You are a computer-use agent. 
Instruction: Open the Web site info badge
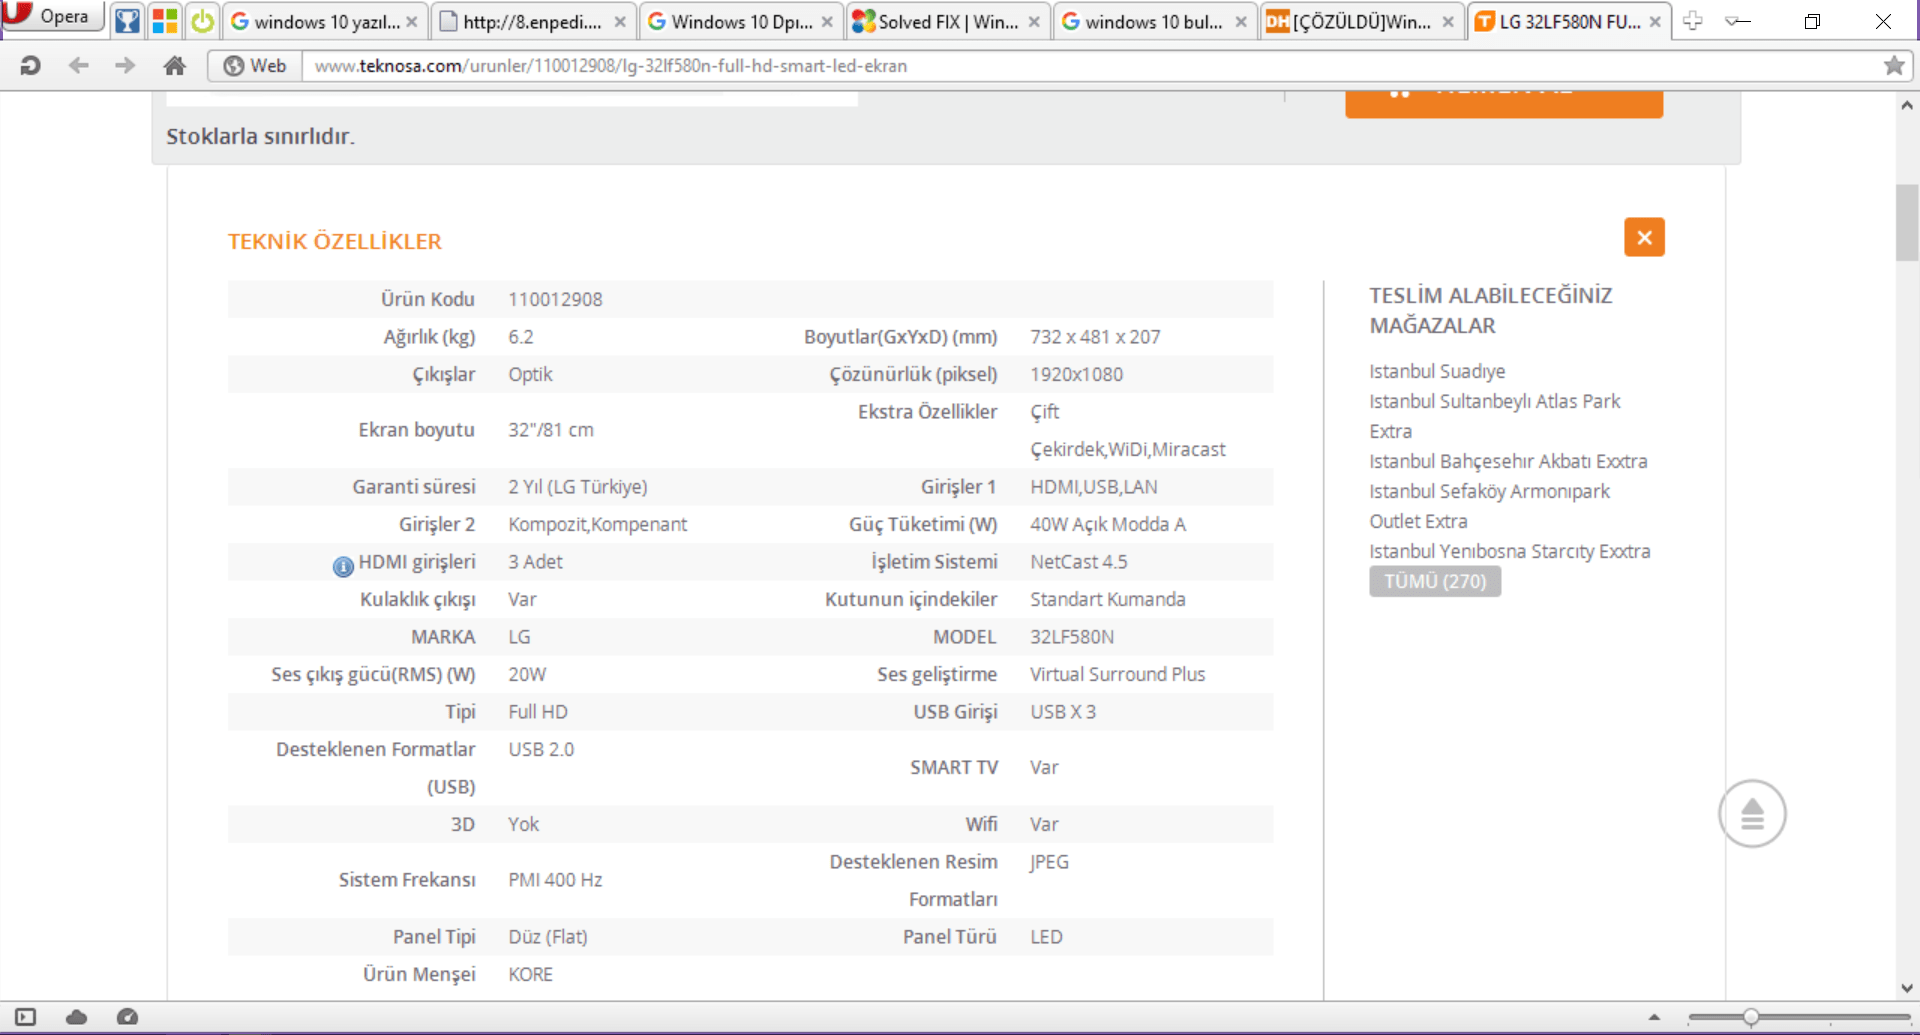tap(255, 66)
